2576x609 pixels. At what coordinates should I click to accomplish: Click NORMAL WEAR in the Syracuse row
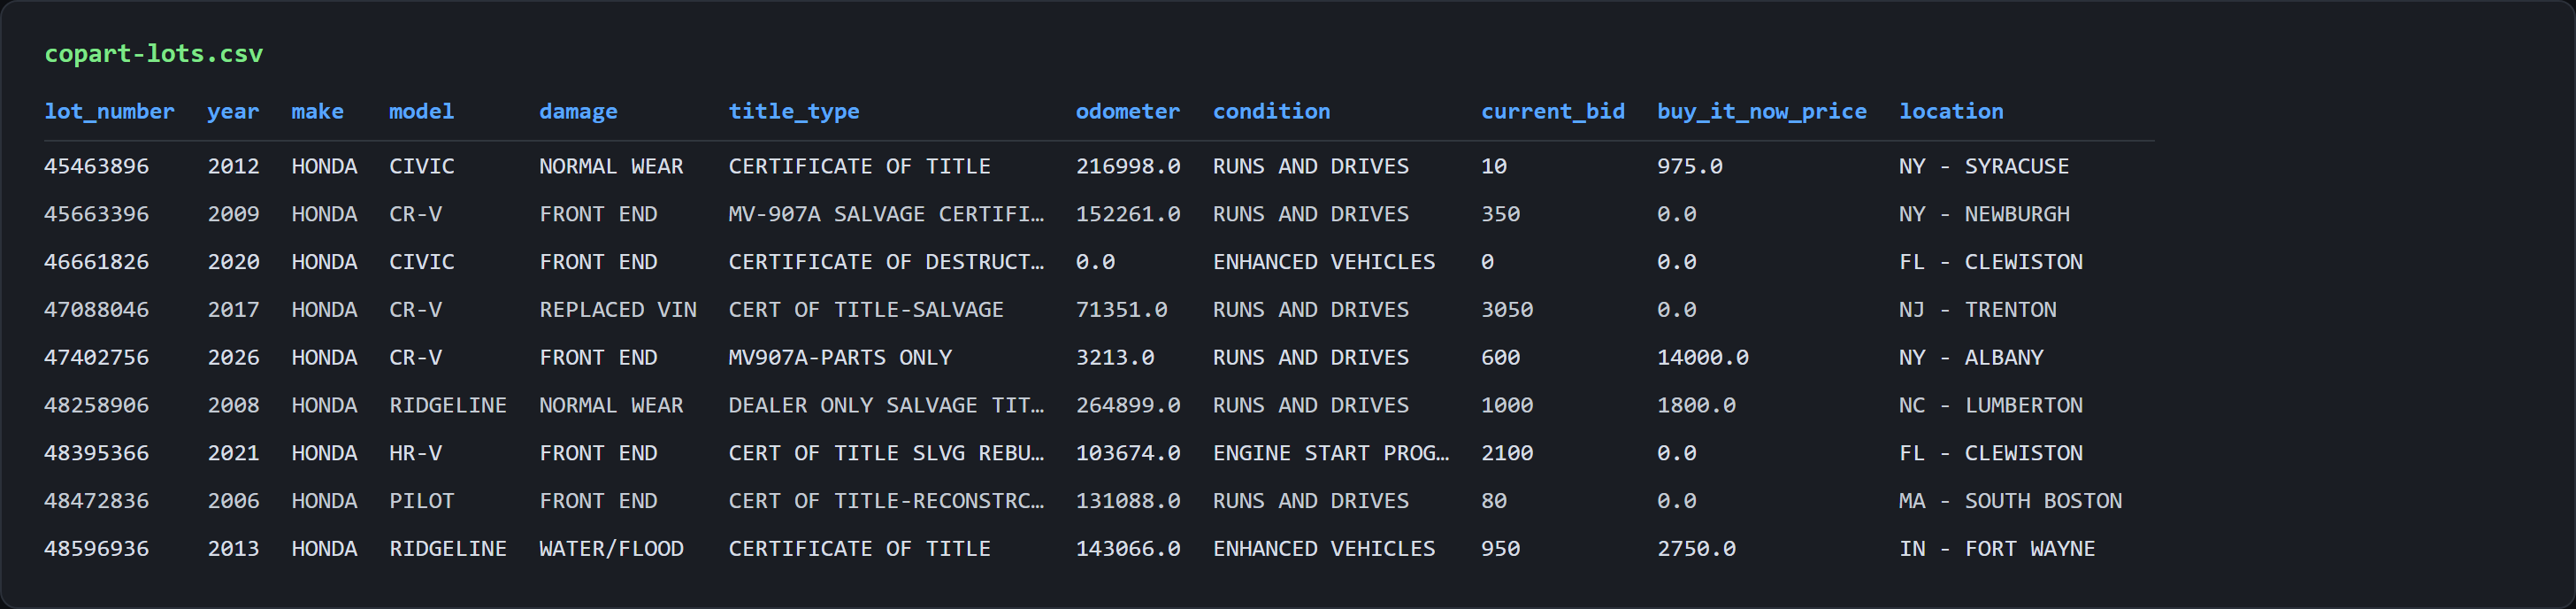coord(611,166)
